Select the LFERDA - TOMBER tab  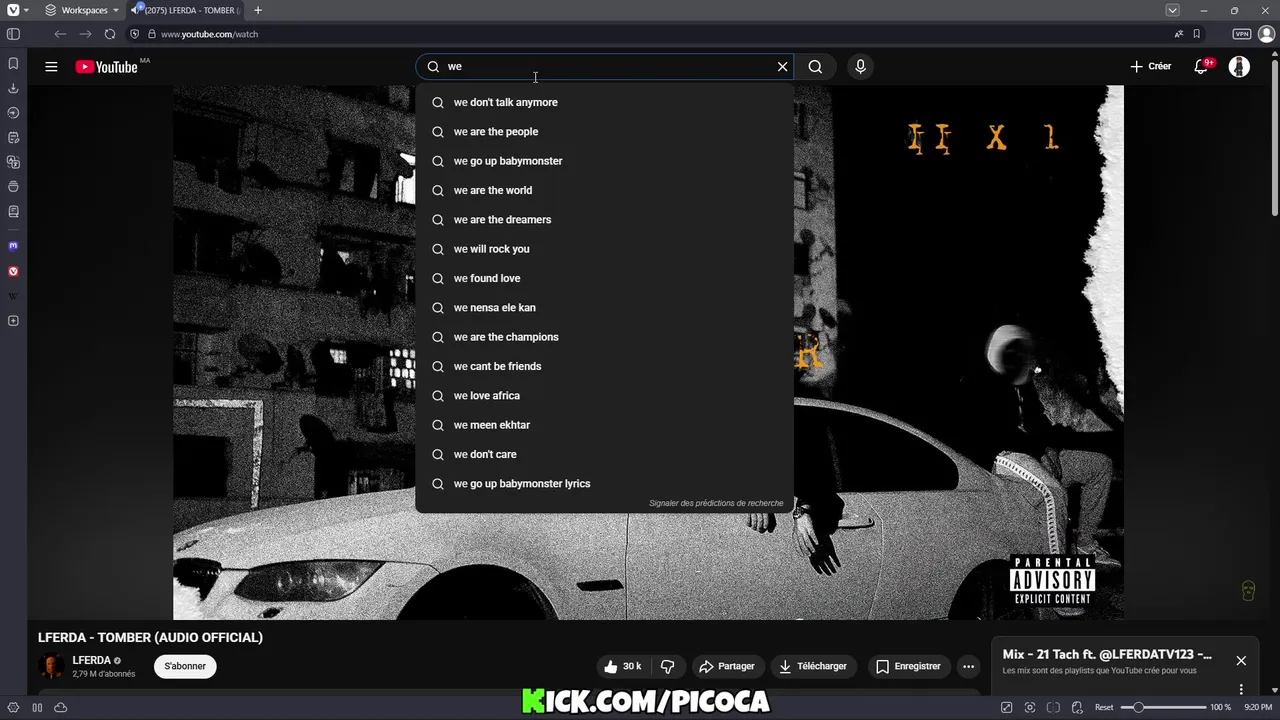tap(186, 10)
